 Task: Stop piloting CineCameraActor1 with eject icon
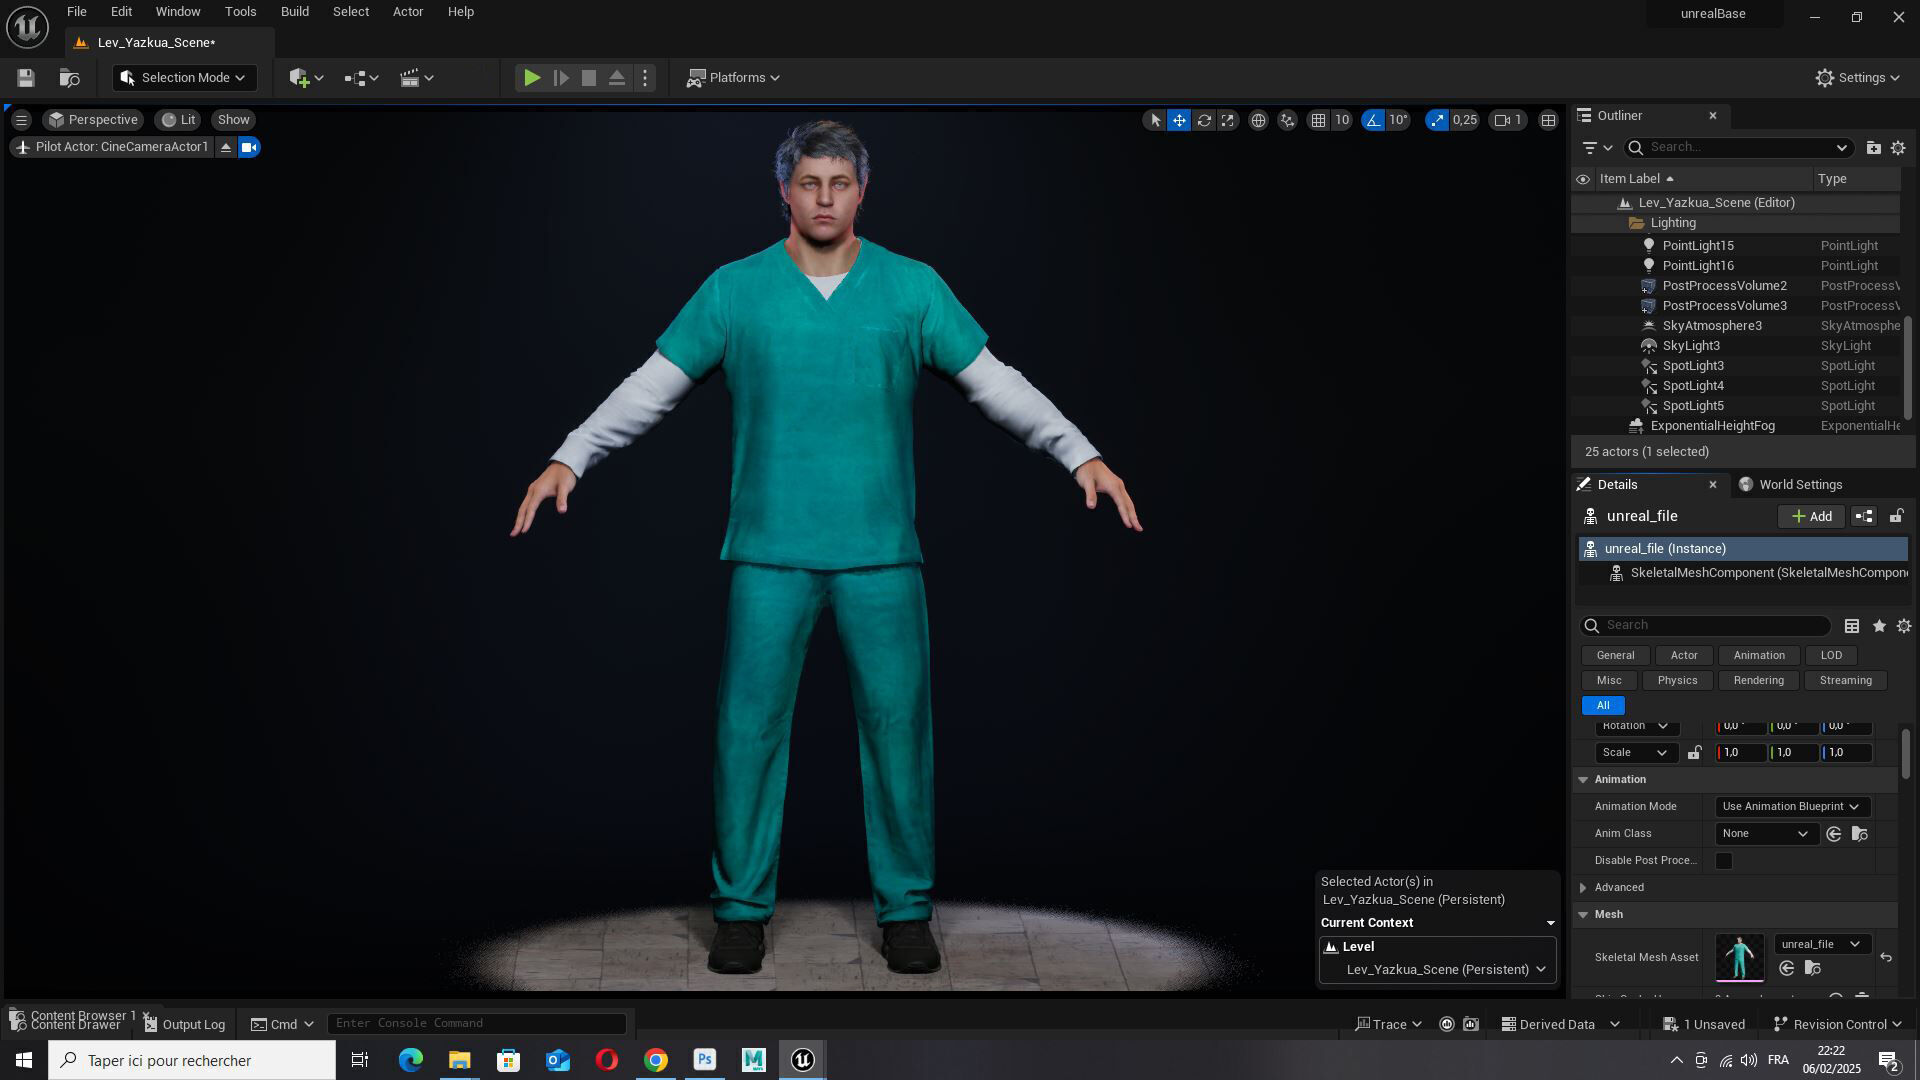pos(226,147)
